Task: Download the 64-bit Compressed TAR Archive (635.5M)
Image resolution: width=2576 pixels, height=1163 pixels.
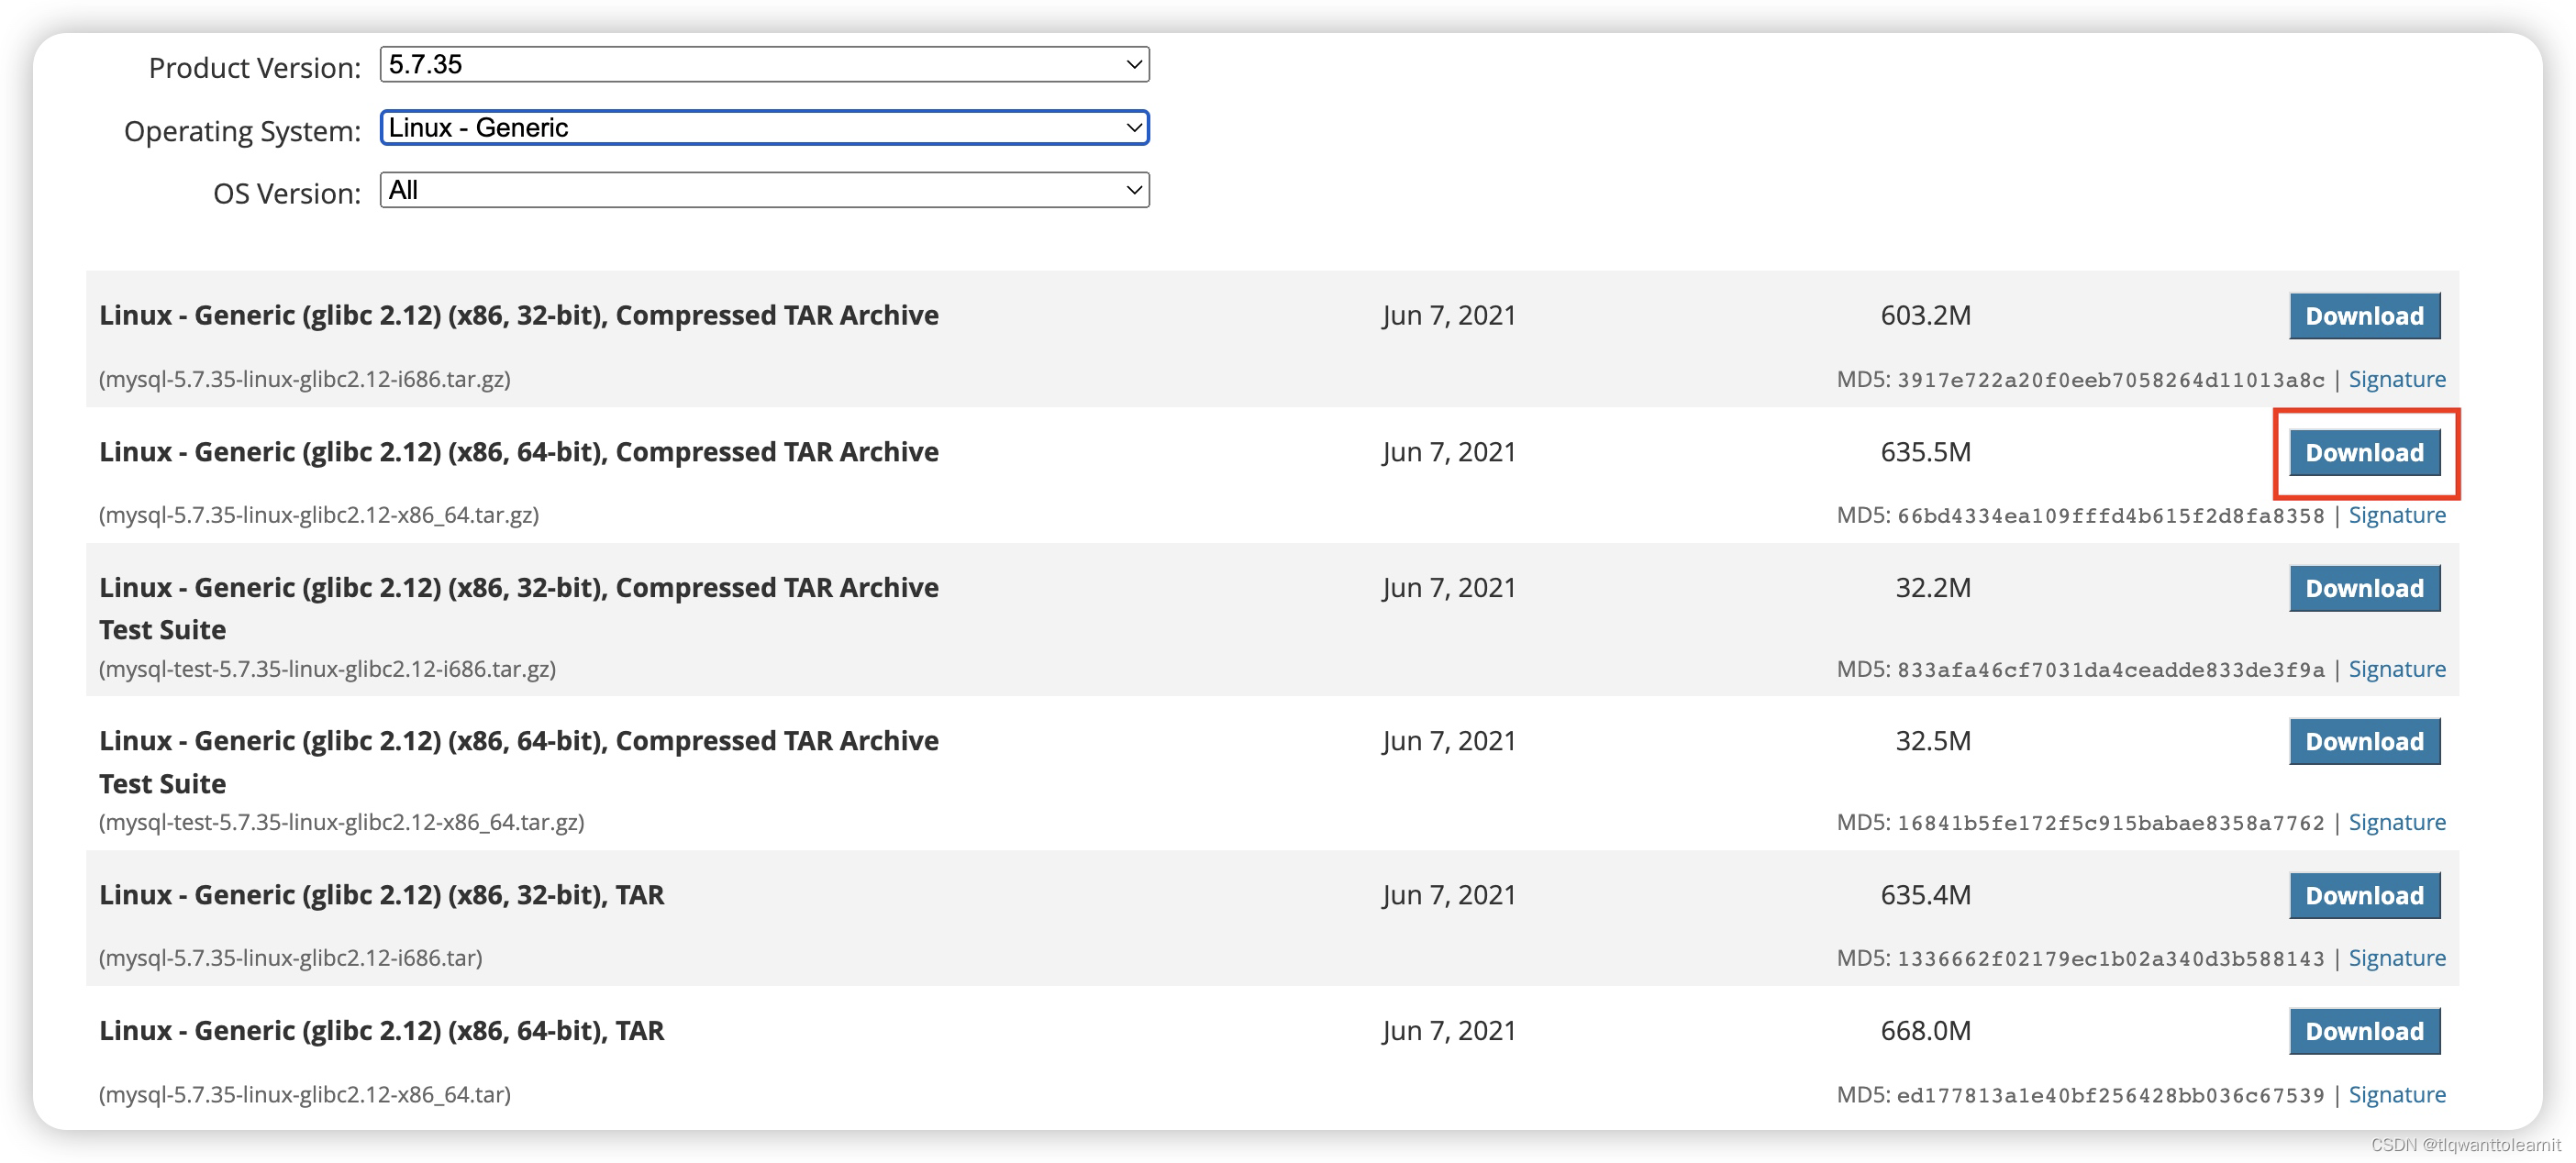Action: pos(2364,453)
